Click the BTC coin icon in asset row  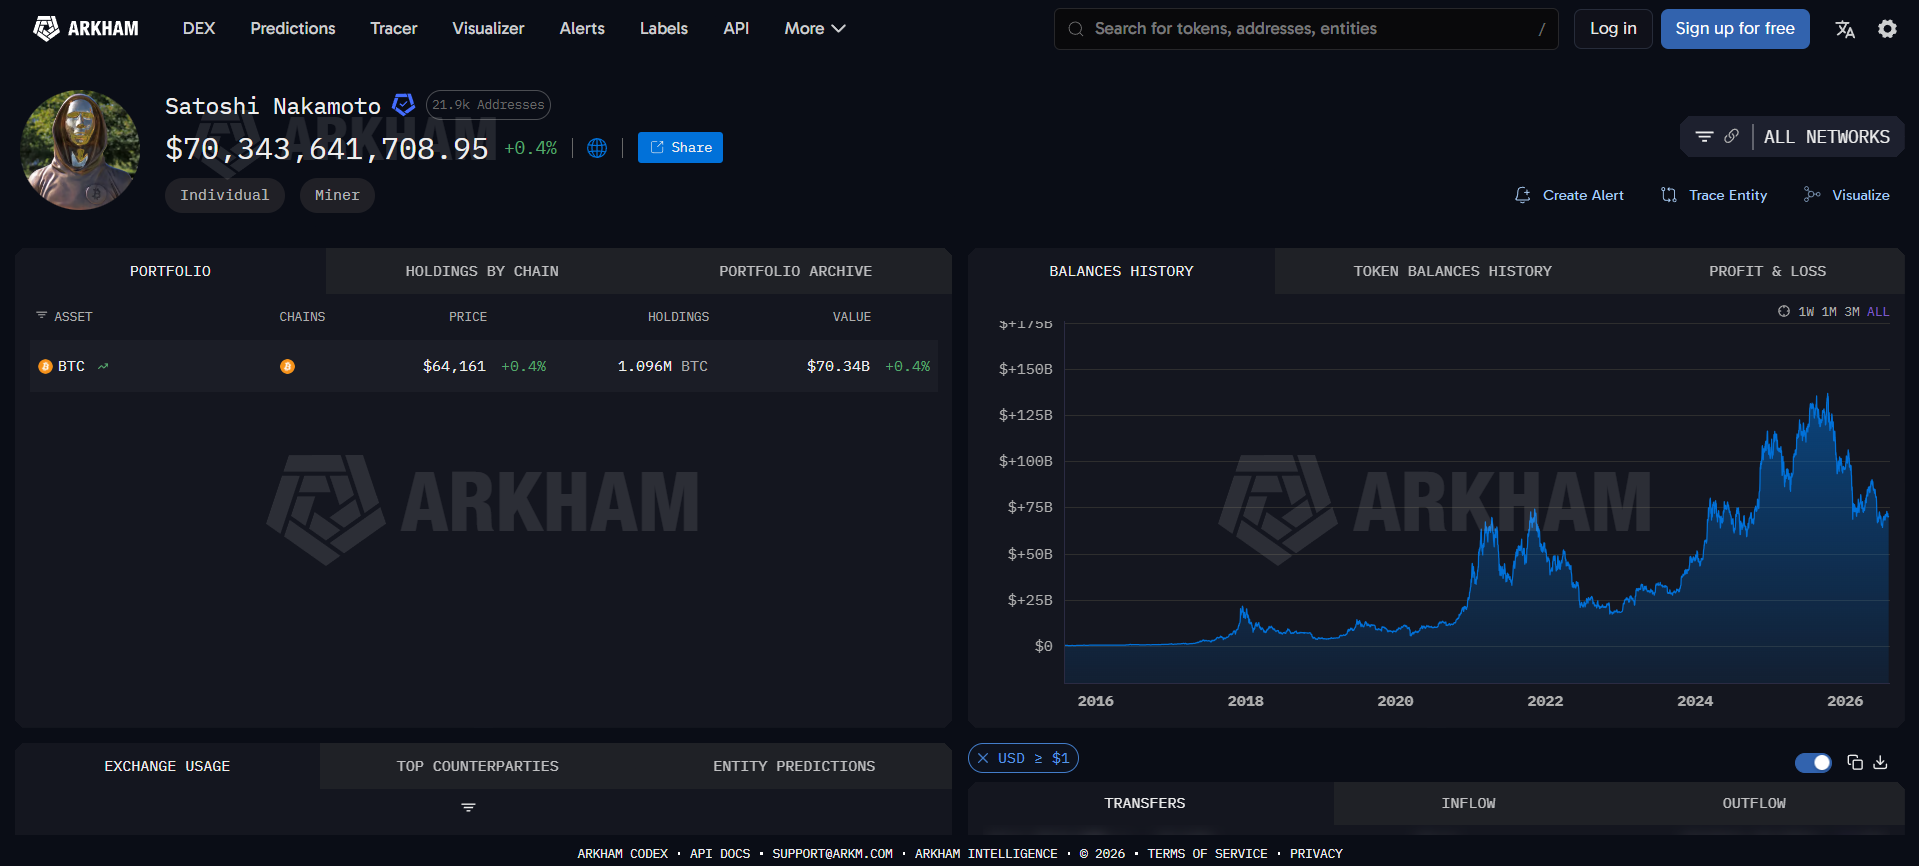[45, 367]
